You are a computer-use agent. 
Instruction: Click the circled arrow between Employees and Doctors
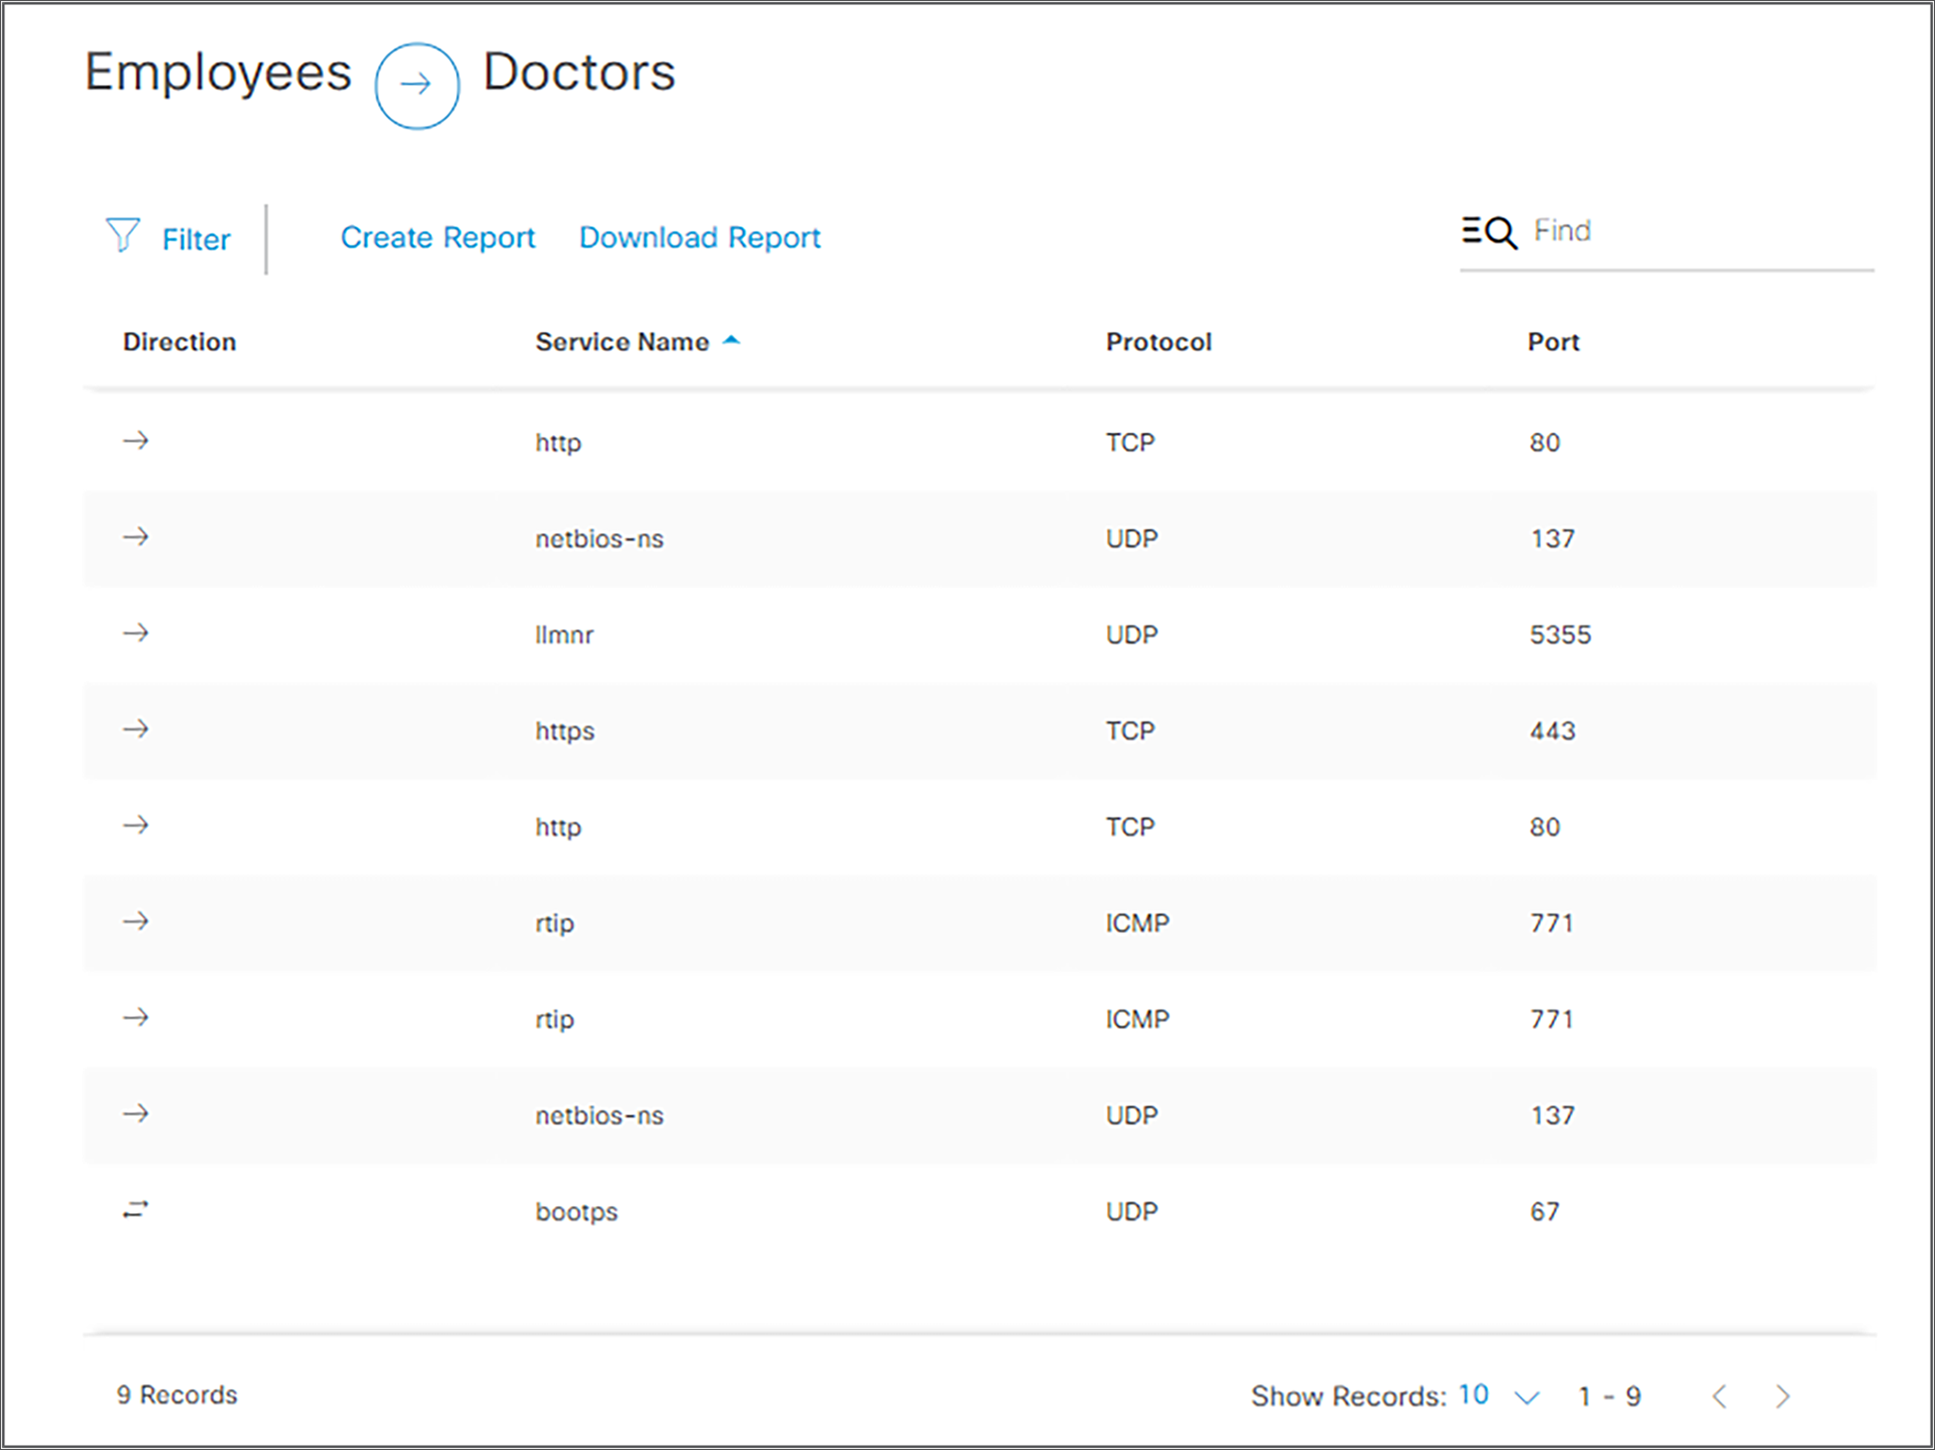point(417,85)
